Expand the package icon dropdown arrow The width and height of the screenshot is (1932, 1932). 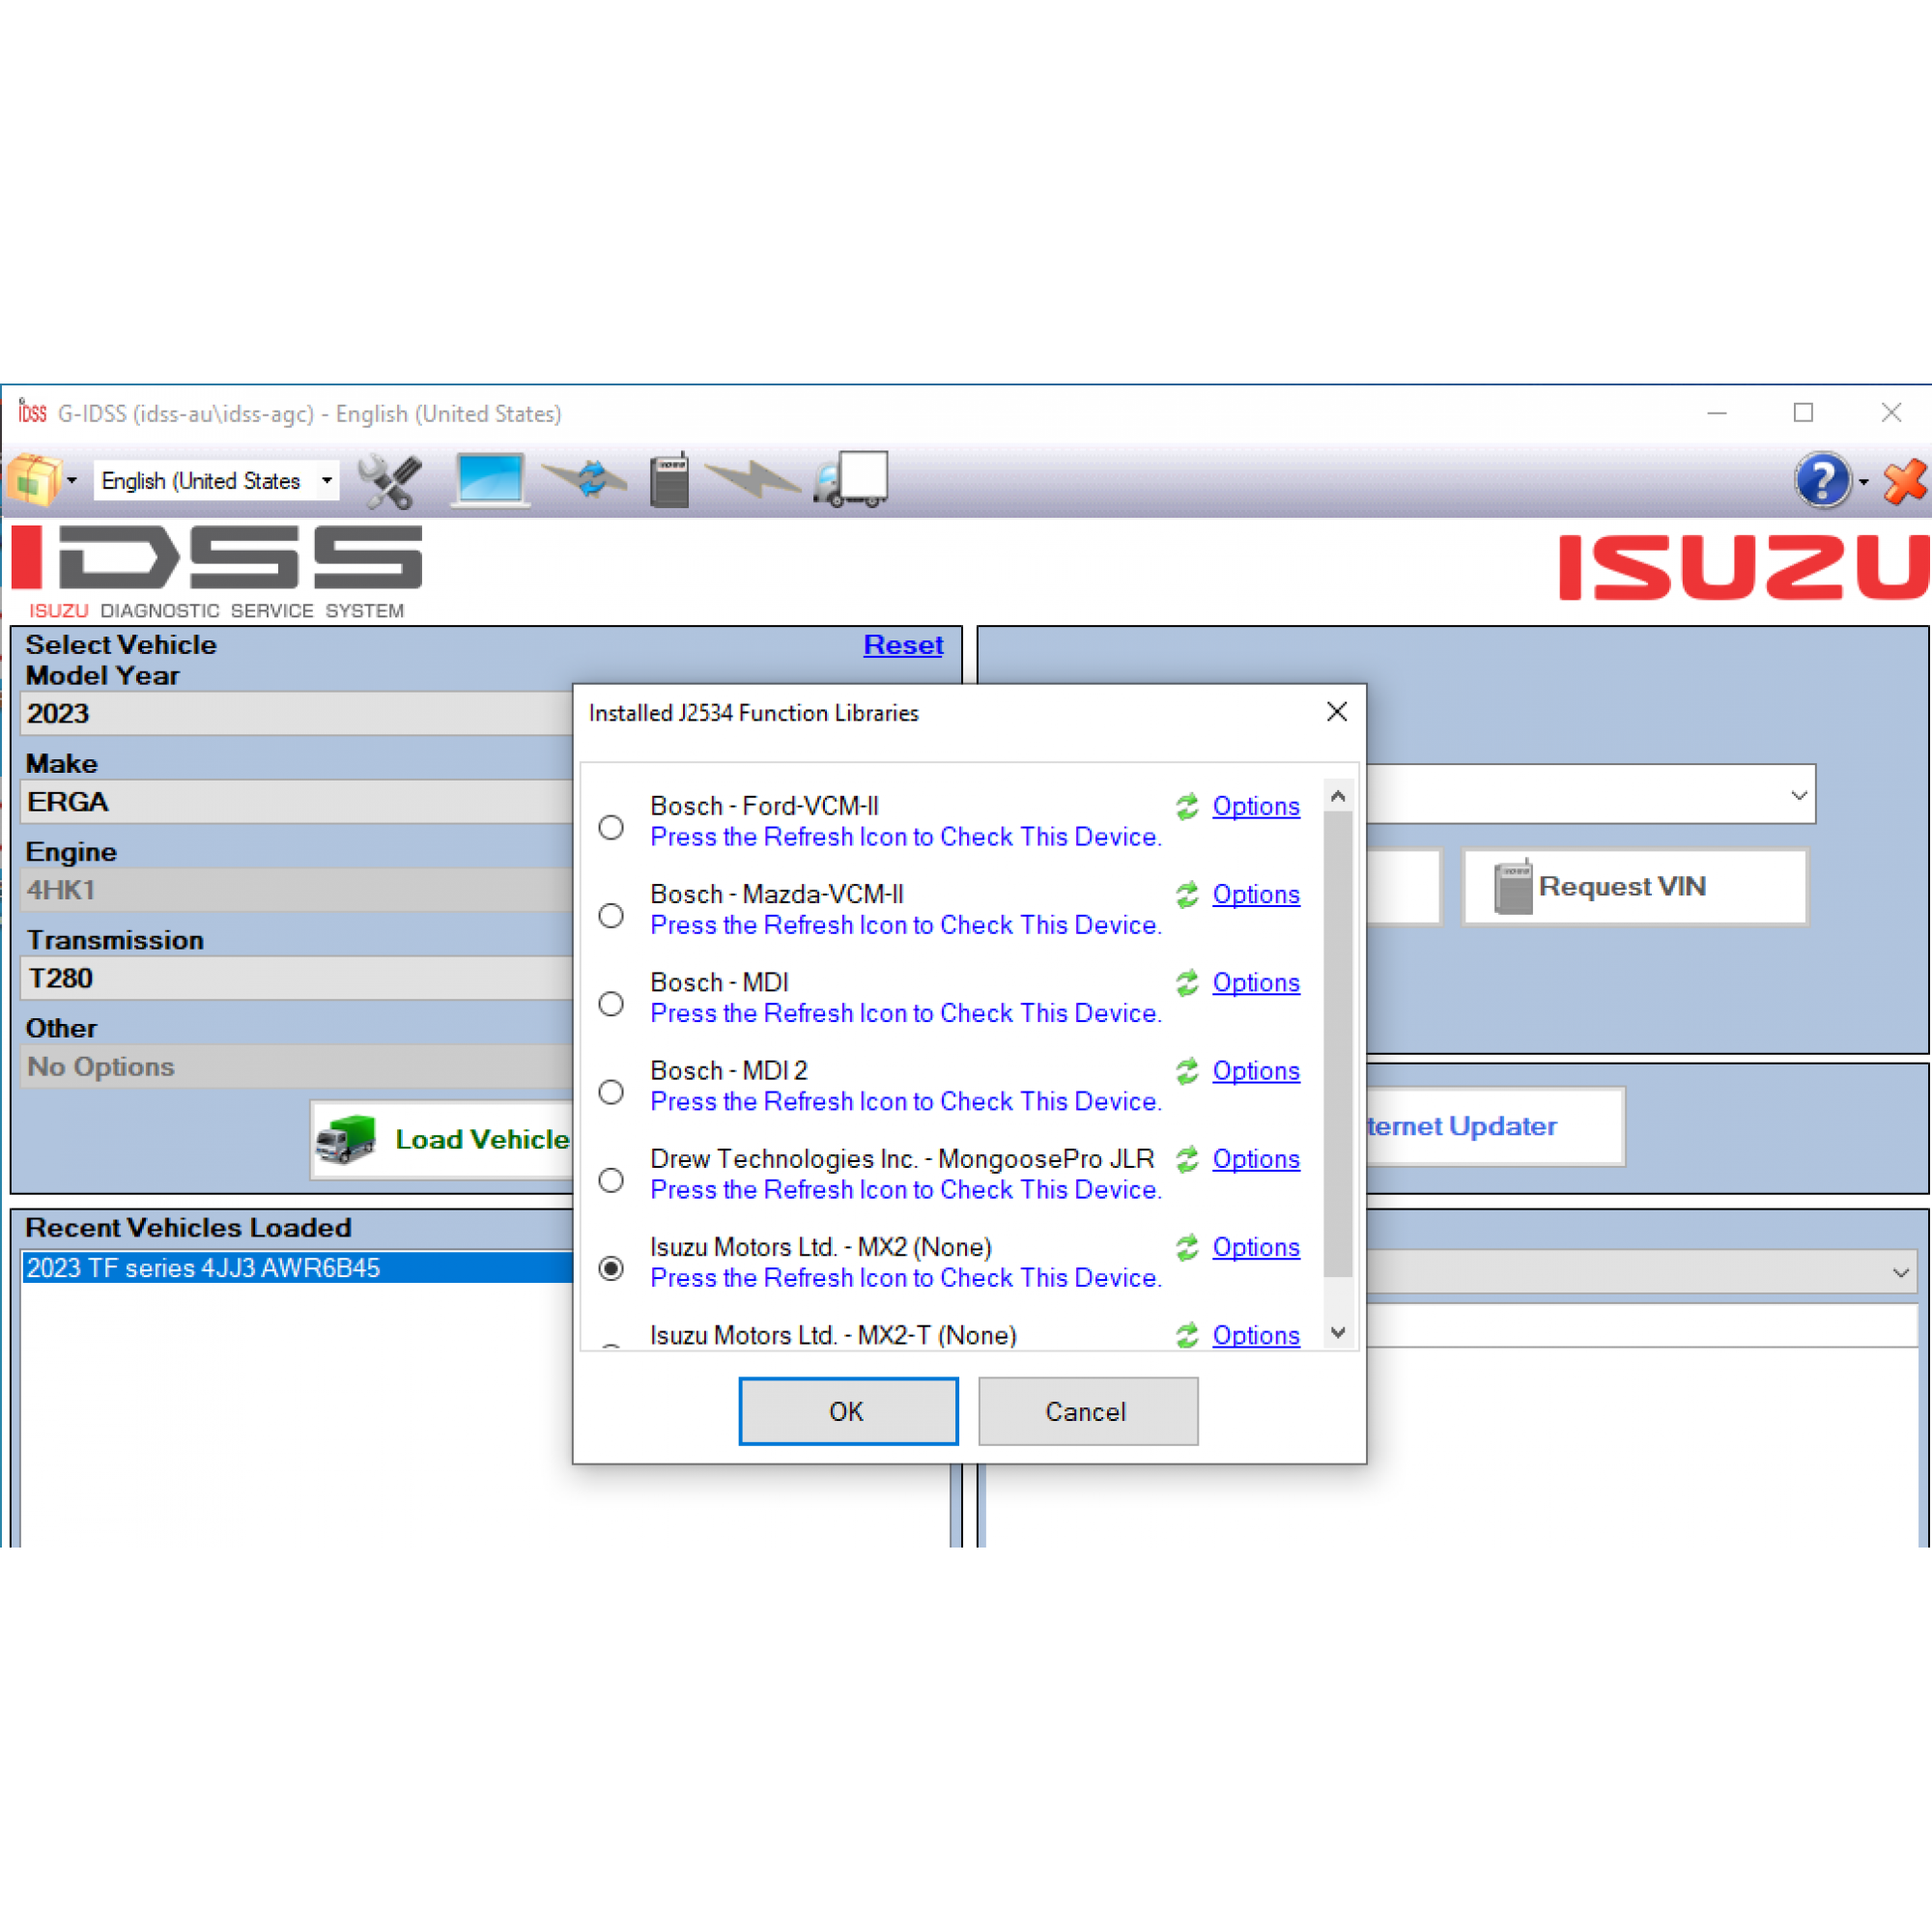[72, 481]
